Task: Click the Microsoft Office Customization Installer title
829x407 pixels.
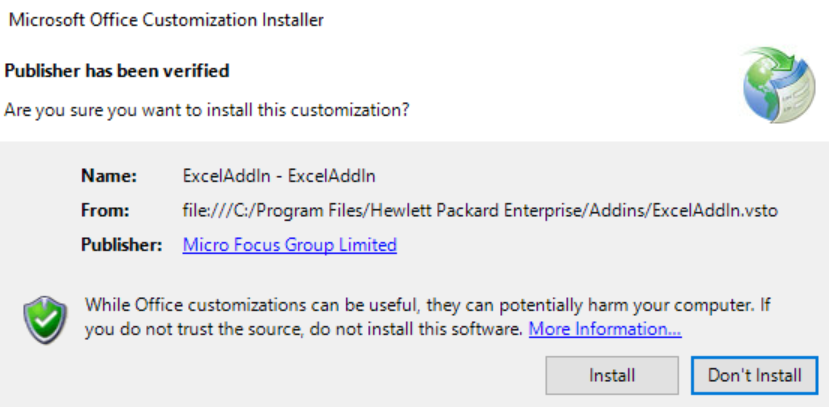Action: coord(166,21)
